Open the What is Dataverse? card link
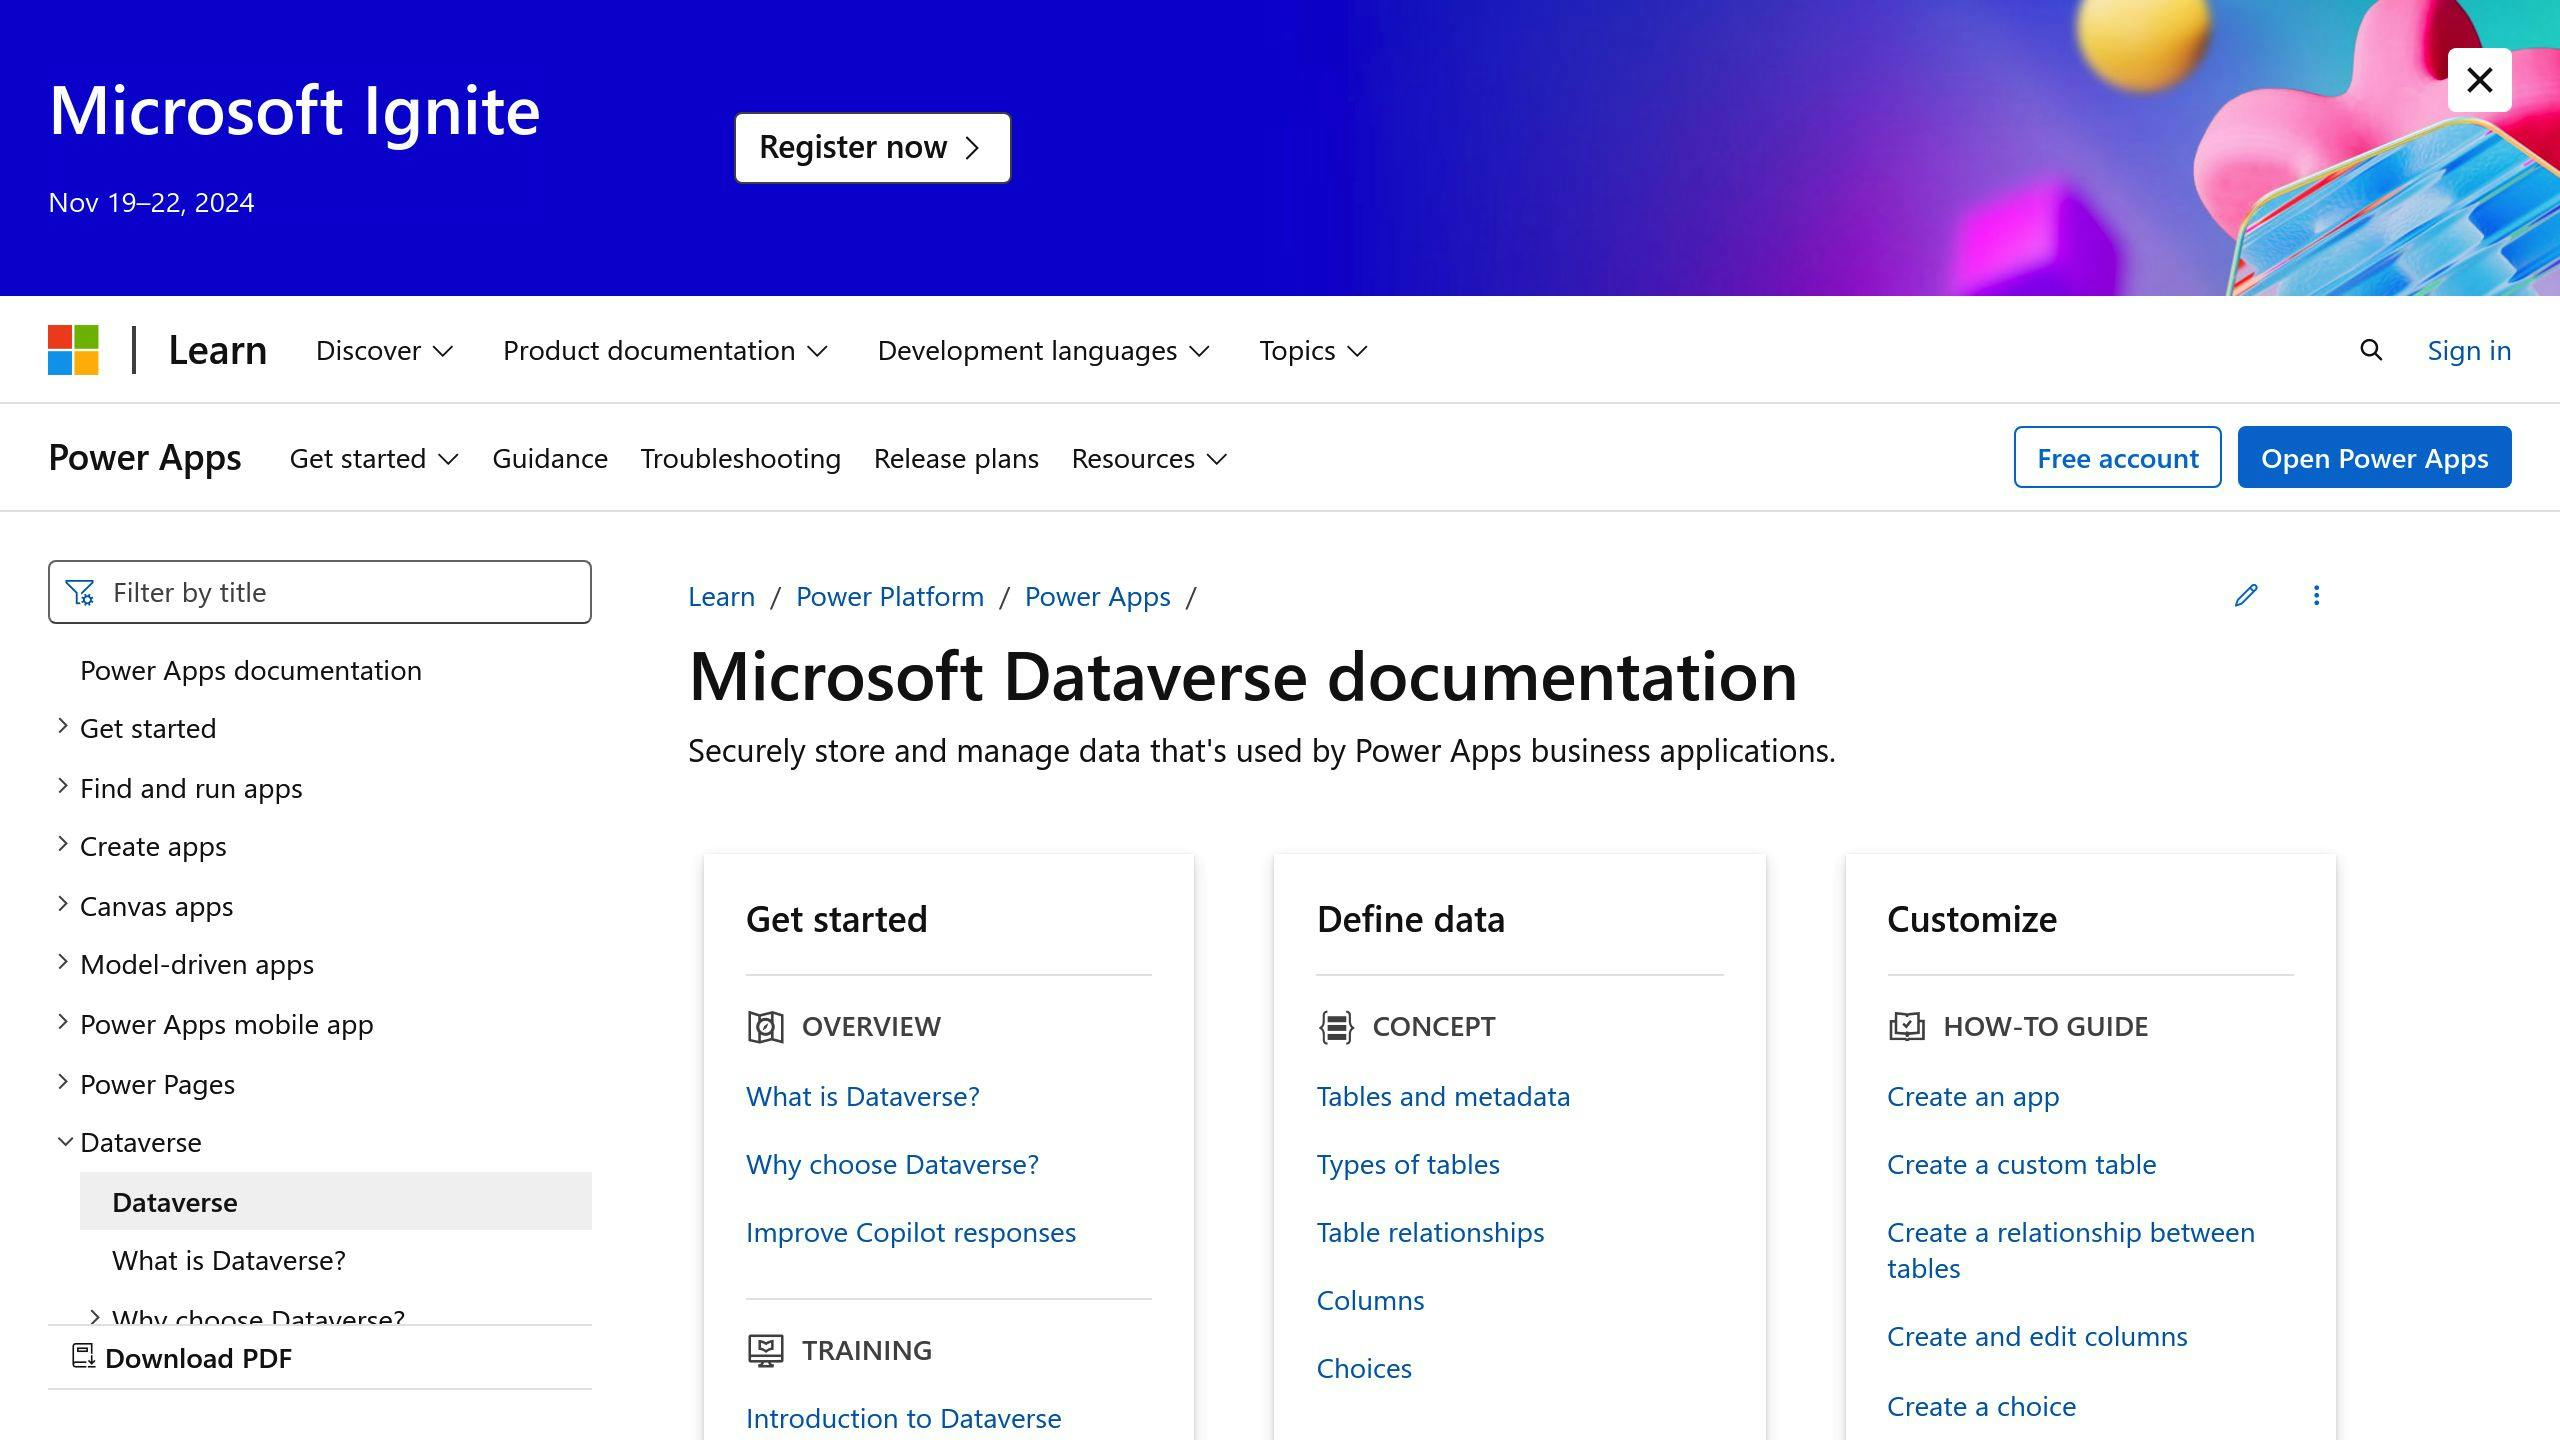 [862, 1097]
